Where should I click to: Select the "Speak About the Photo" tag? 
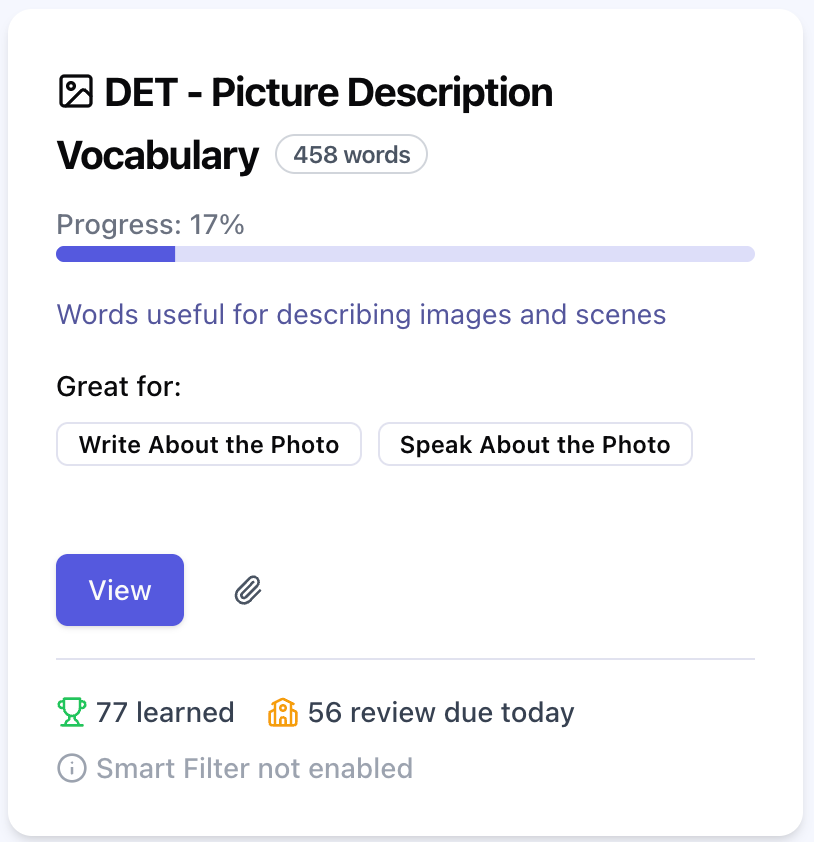click(x=535, y=445)
